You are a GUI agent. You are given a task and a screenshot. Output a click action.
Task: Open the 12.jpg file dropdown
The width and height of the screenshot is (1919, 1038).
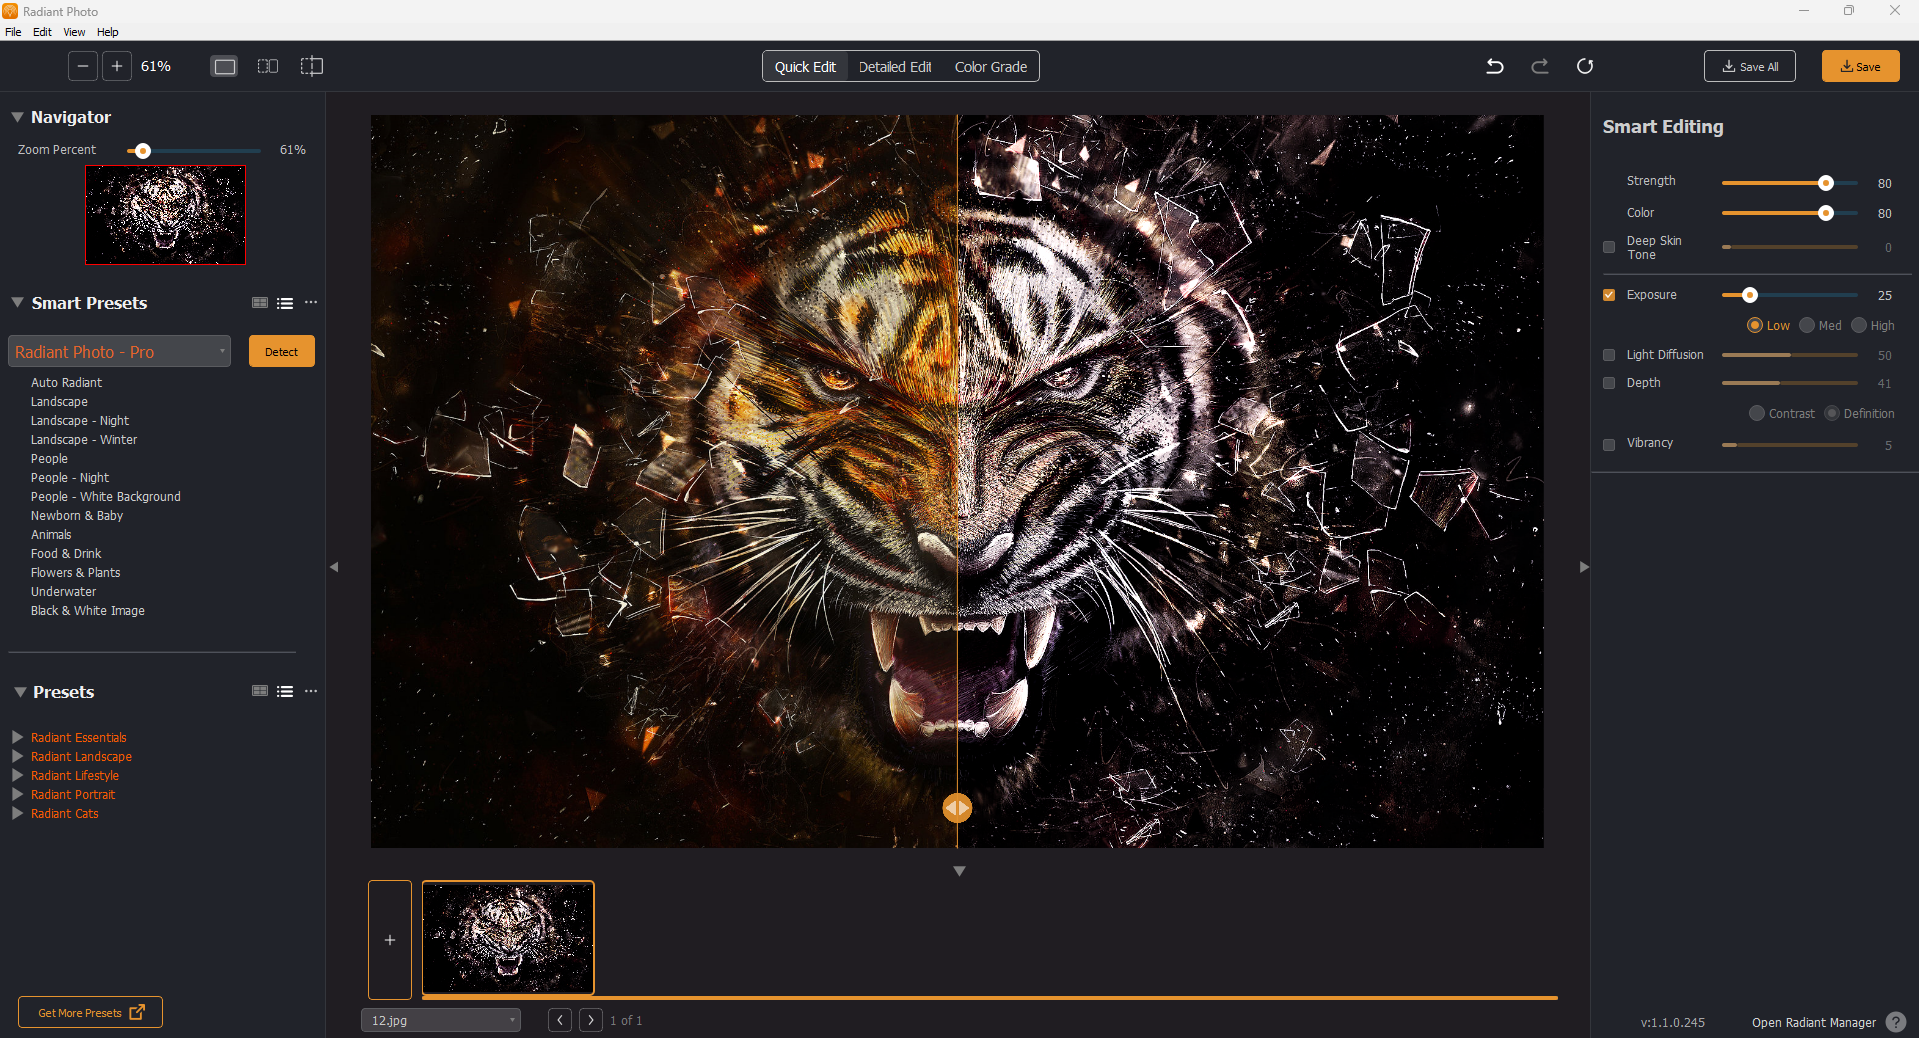tap(441, 1020)
